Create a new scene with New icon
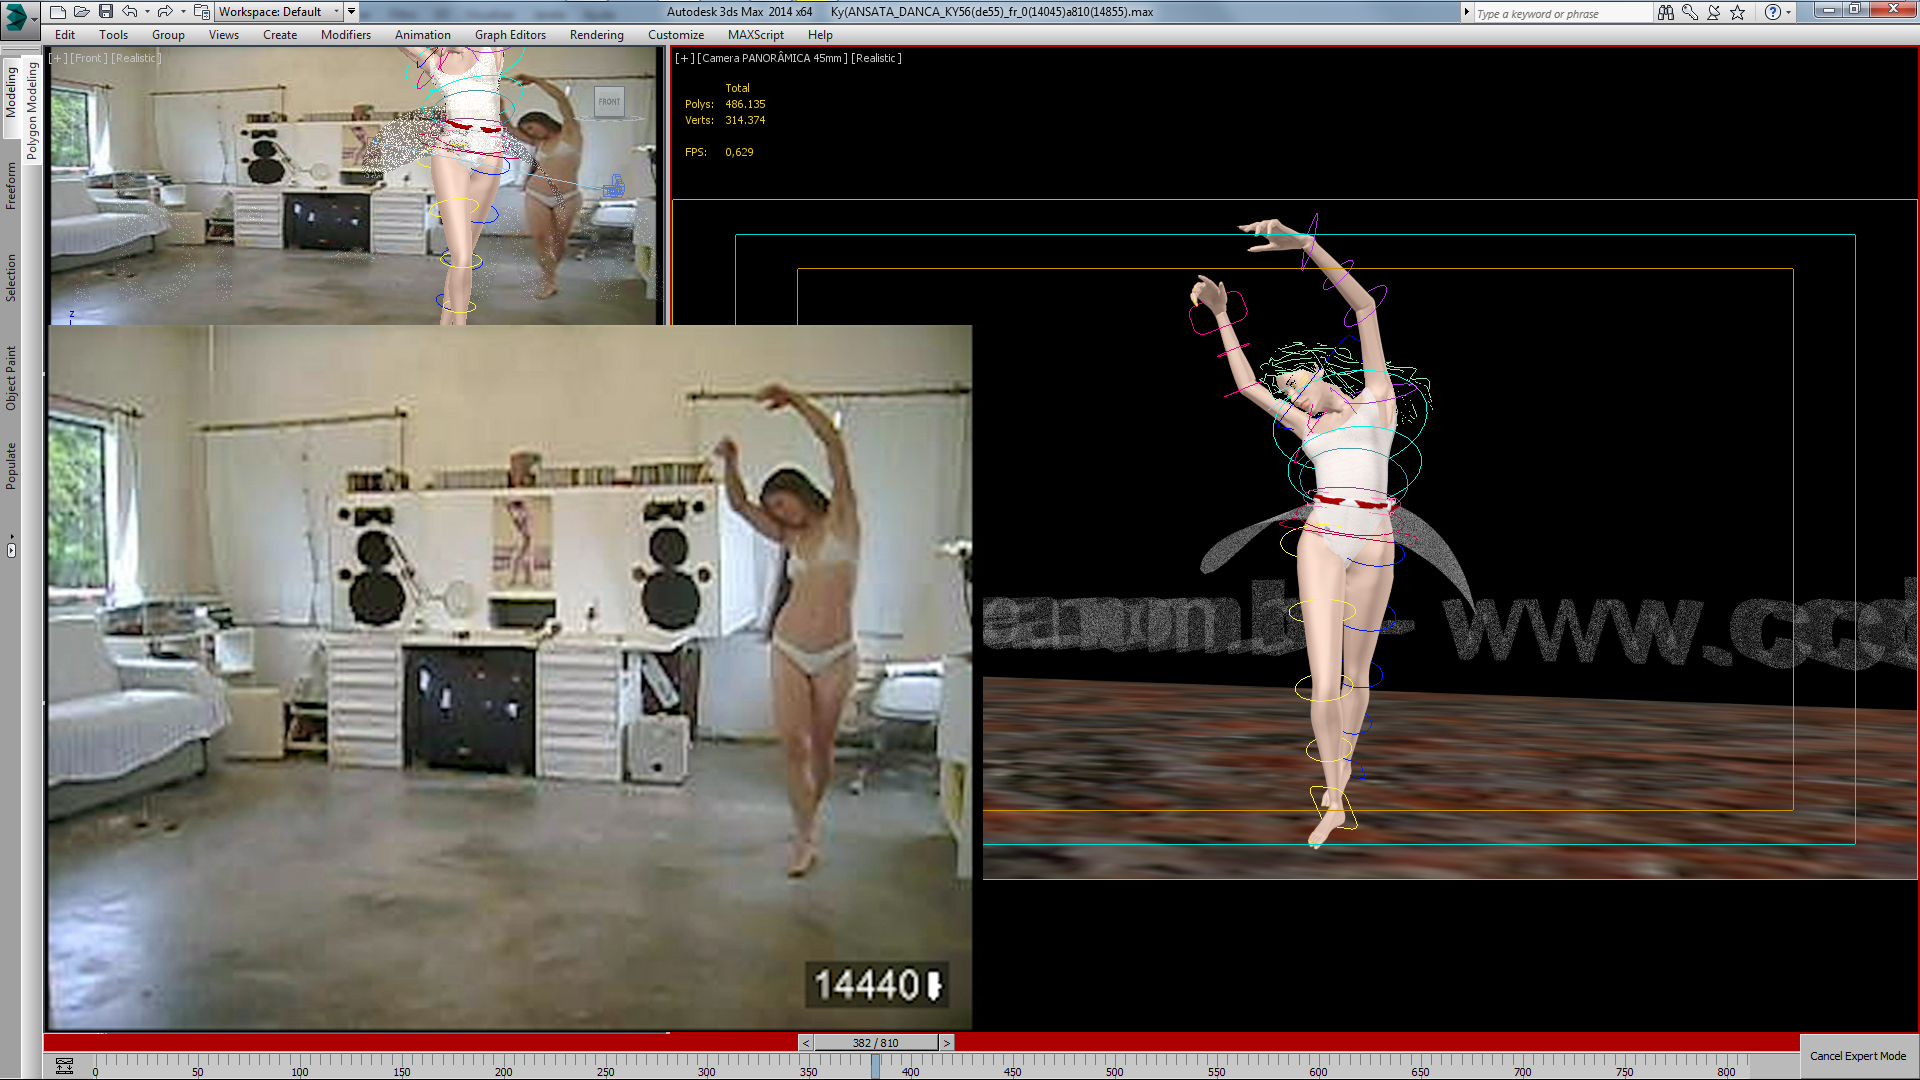The height and width of the screenshot is (1080, 1920). click(58, 12)
